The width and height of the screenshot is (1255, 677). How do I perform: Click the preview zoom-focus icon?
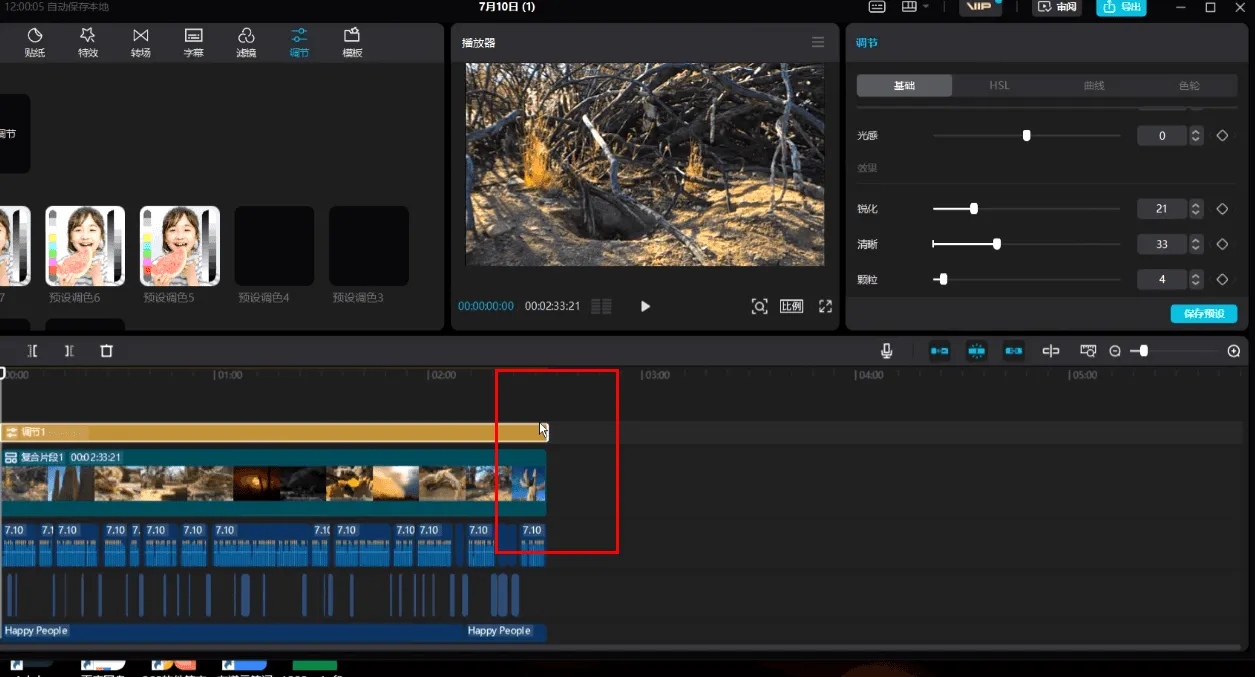pyautogui.click(x=759, y=306)
